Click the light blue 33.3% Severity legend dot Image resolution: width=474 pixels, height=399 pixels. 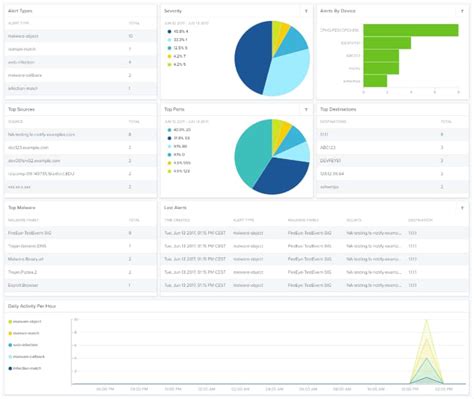(x=169, y=40)
